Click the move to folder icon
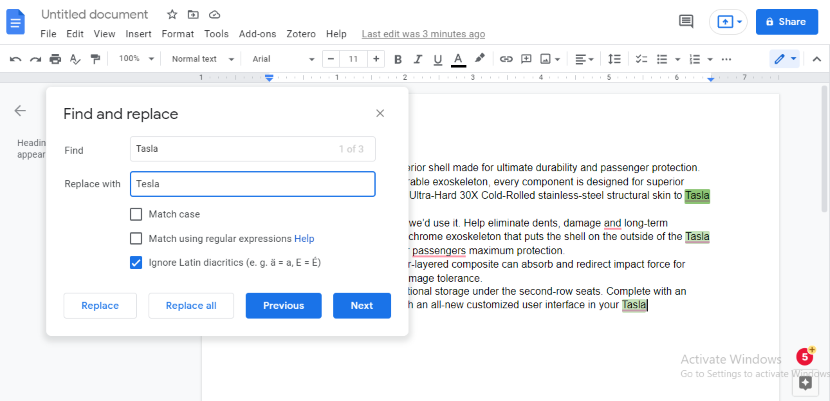This screenshot has height=401, width=830. click(193, 14)
